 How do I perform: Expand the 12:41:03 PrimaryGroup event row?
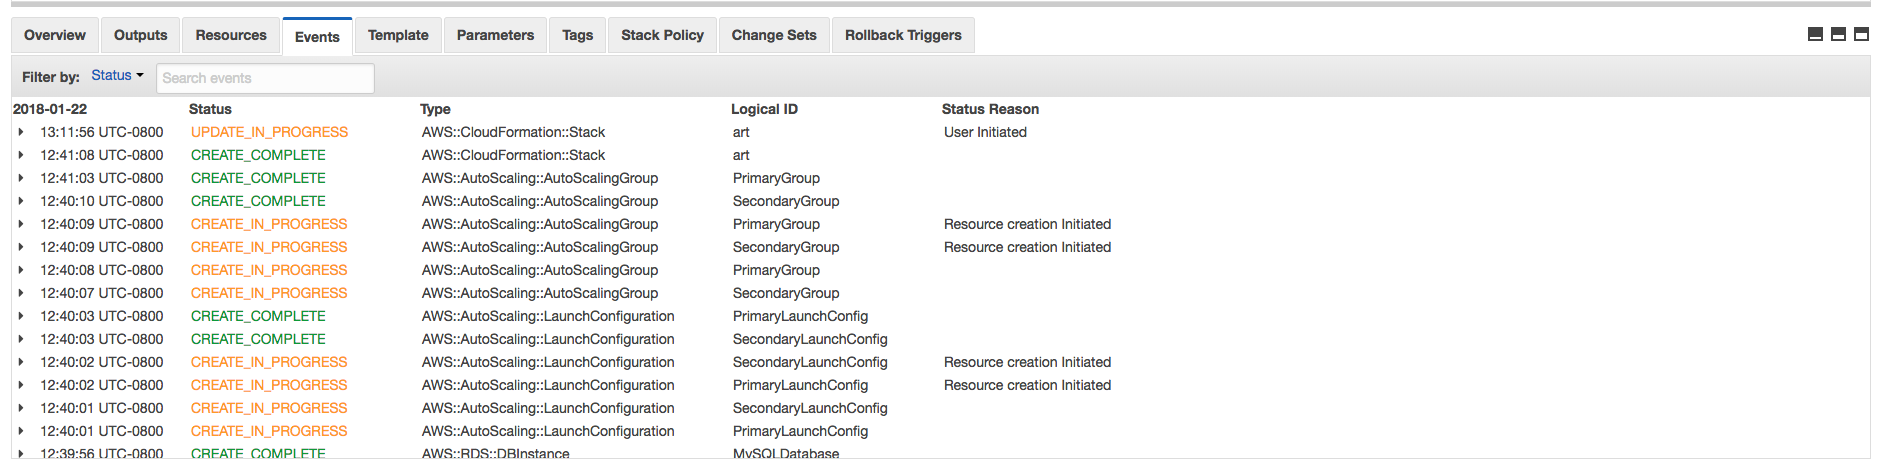pyautogui.click(x=21, y=178)
